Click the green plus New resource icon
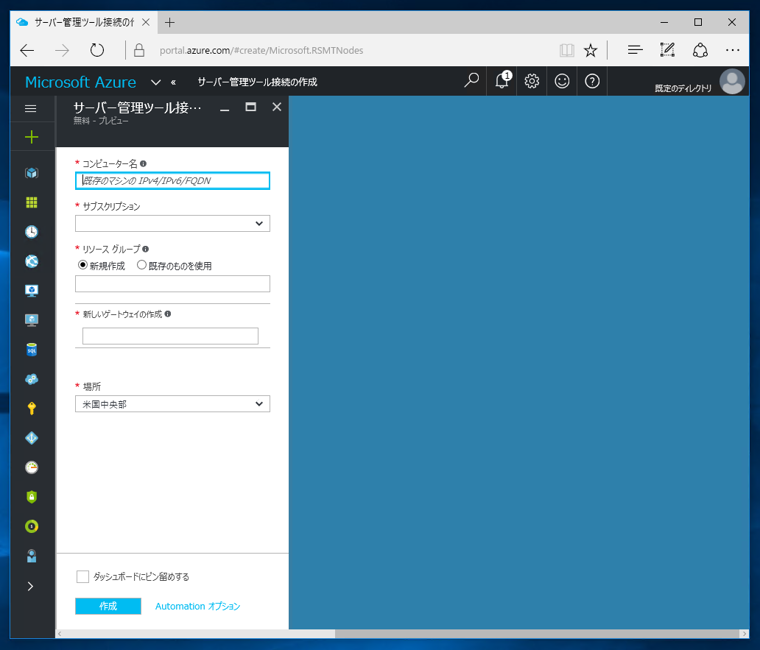The height and width of the screenshot is (650, 760). pos(32,137)
